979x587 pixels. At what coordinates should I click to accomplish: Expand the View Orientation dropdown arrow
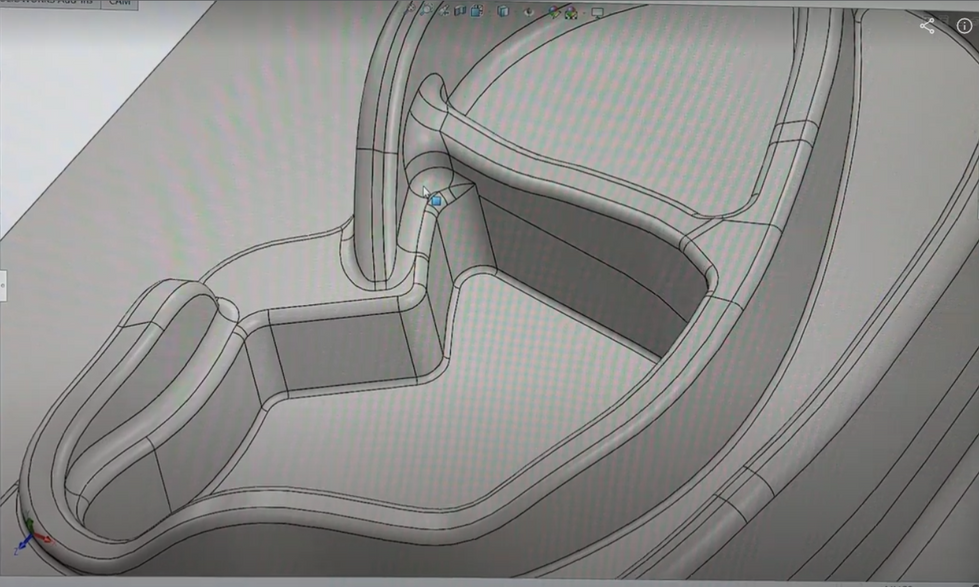[490, 11]
